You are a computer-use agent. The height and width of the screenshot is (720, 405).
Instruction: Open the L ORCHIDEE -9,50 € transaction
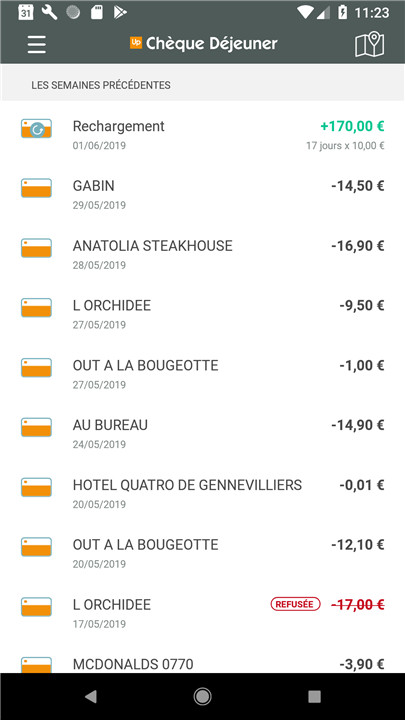point(202,315)
